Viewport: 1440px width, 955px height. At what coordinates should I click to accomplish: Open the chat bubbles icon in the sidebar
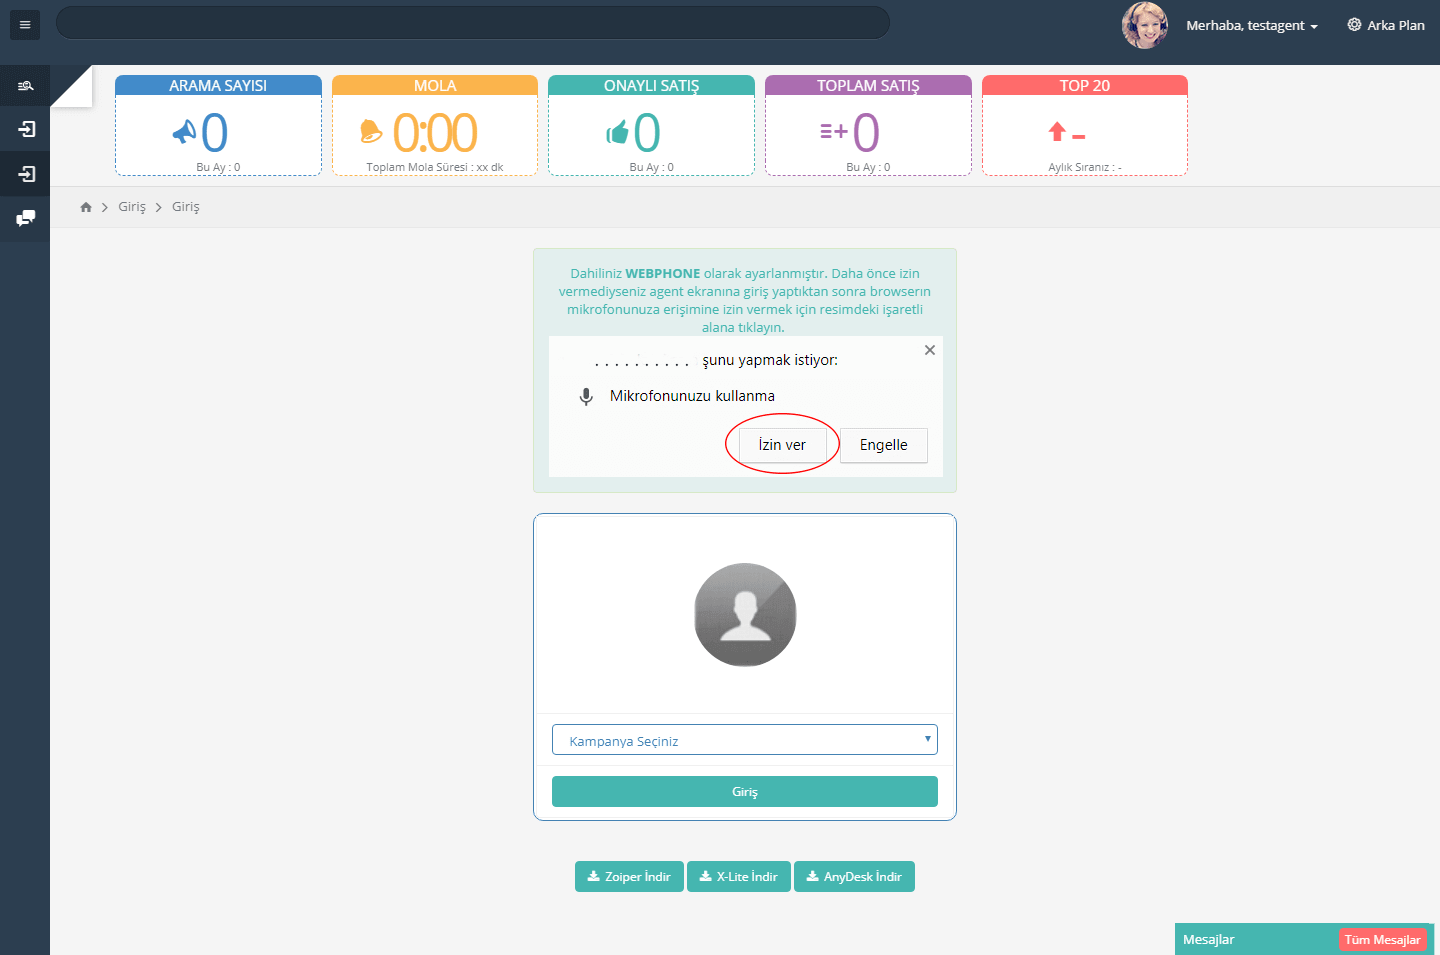tap(26, 218)
